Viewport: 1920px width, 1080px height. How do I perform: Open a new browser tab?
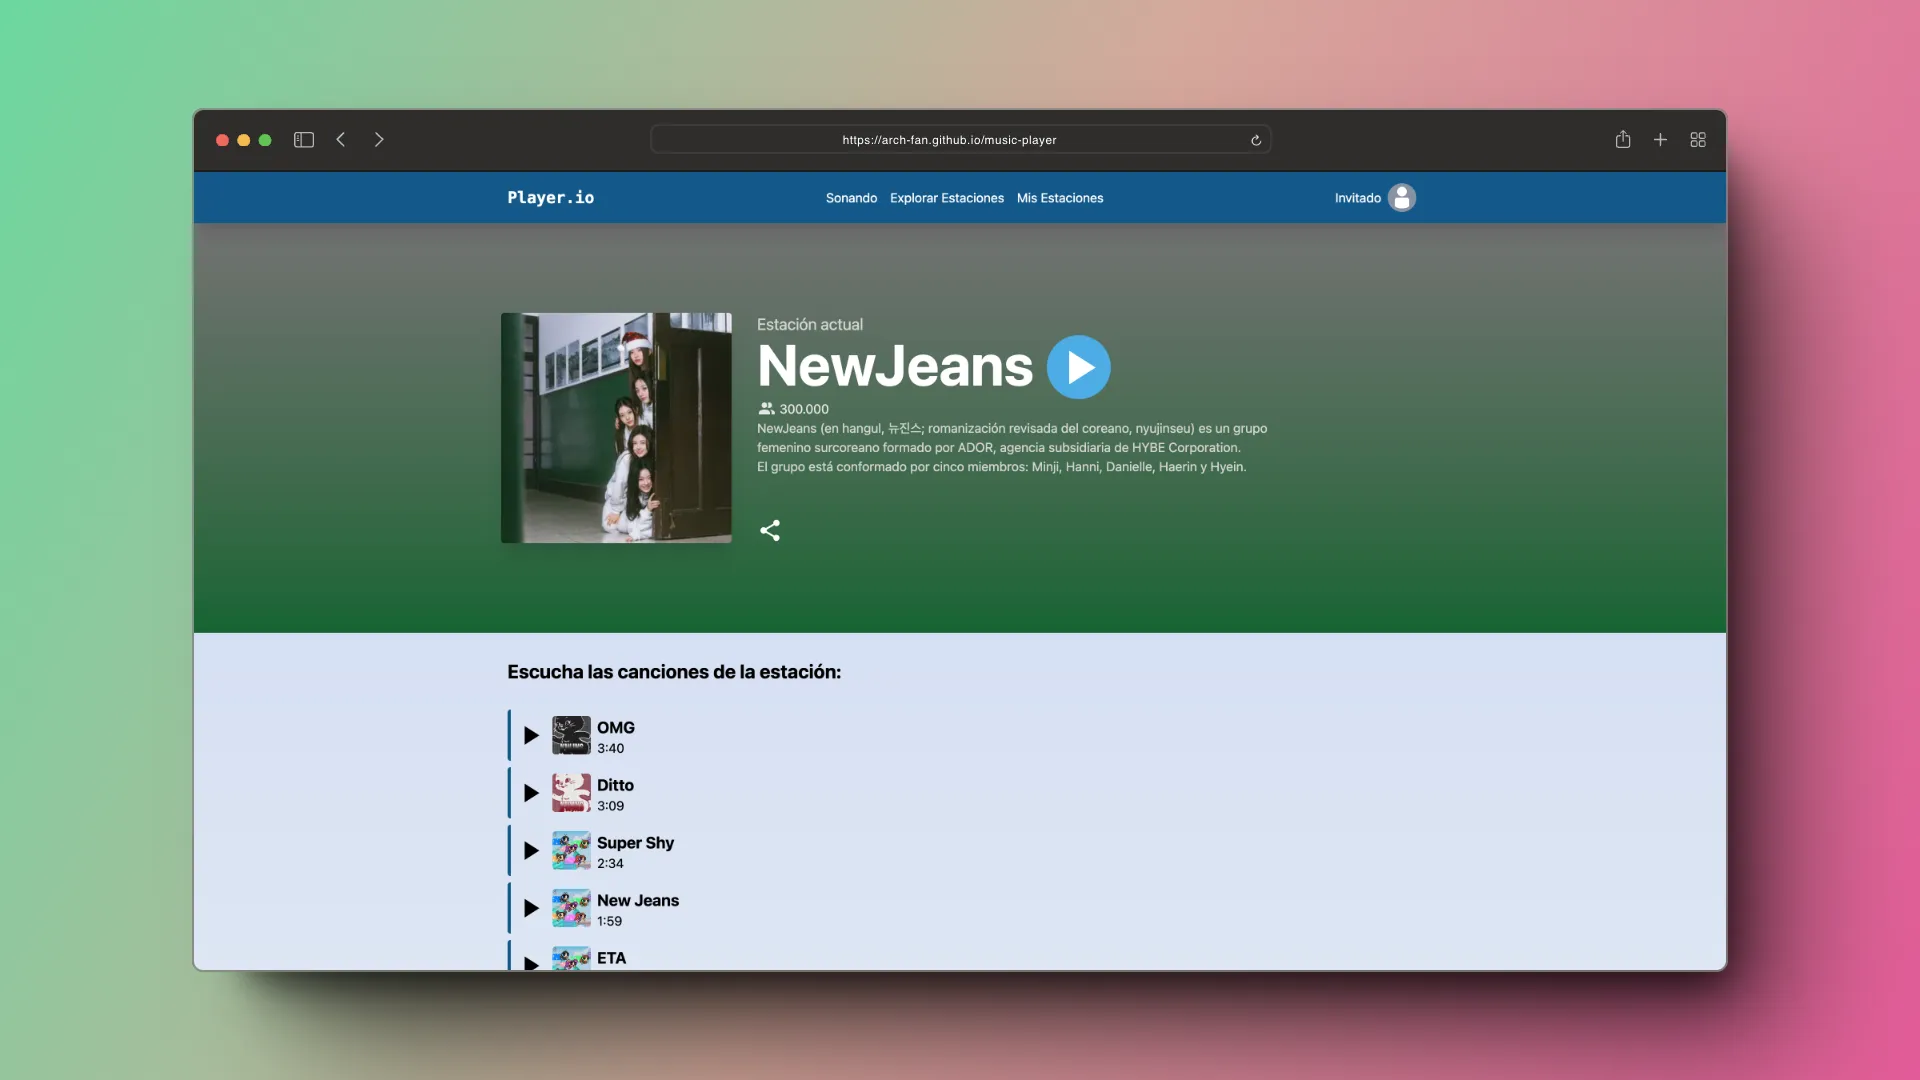[x=1660, y=140]
